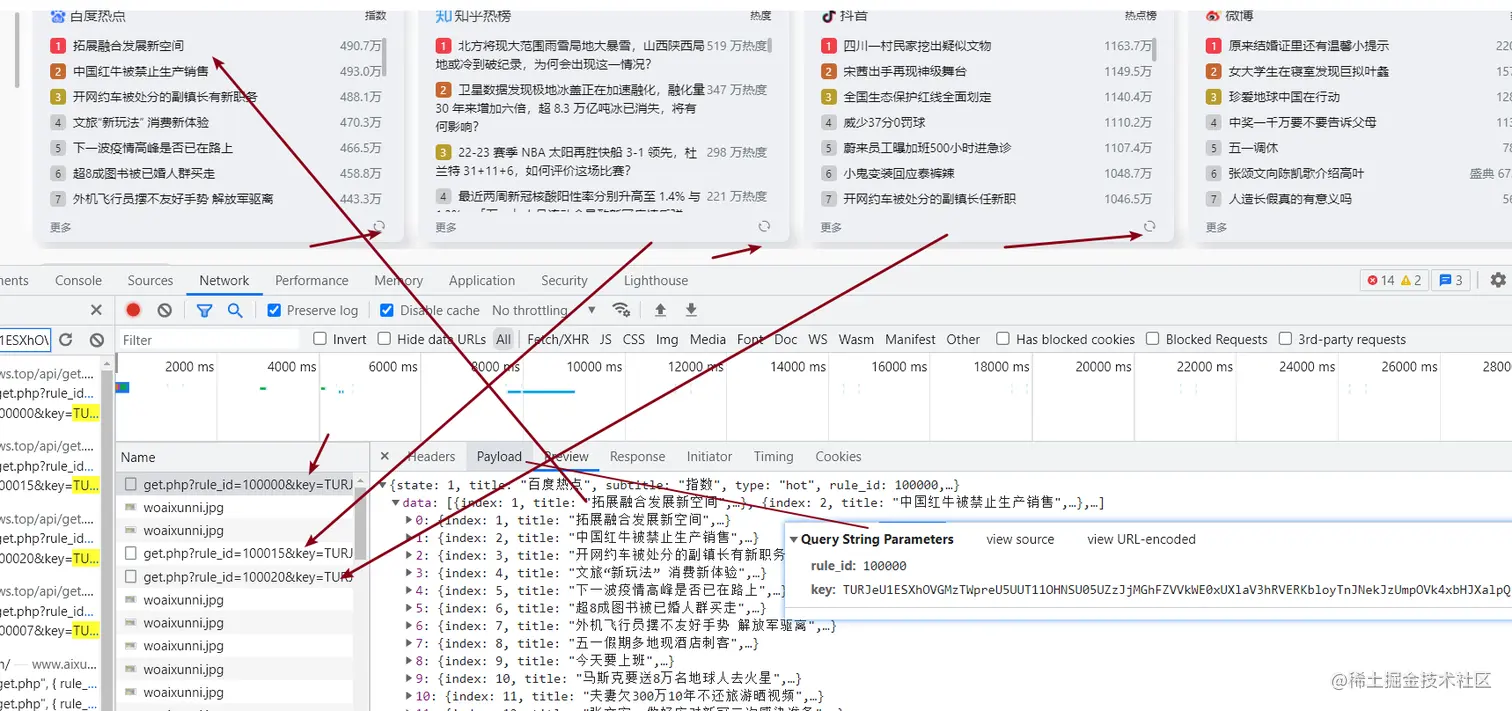This screenshot has height=711, width=1512.
Task: Filter requests by CSS type
Action: click(x=634, y=340)
